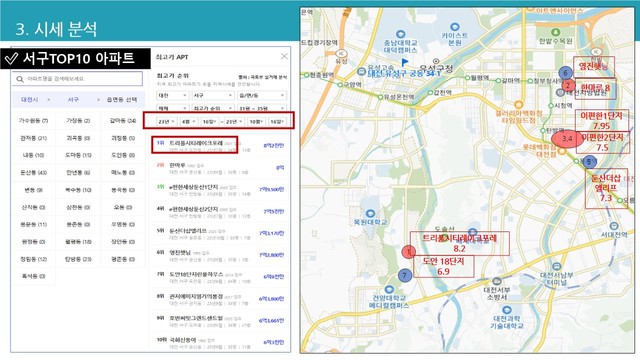
Task: Choose the 둔산동 (43) neighborhood
Action: pyautogui.click(x=33, y=173)
